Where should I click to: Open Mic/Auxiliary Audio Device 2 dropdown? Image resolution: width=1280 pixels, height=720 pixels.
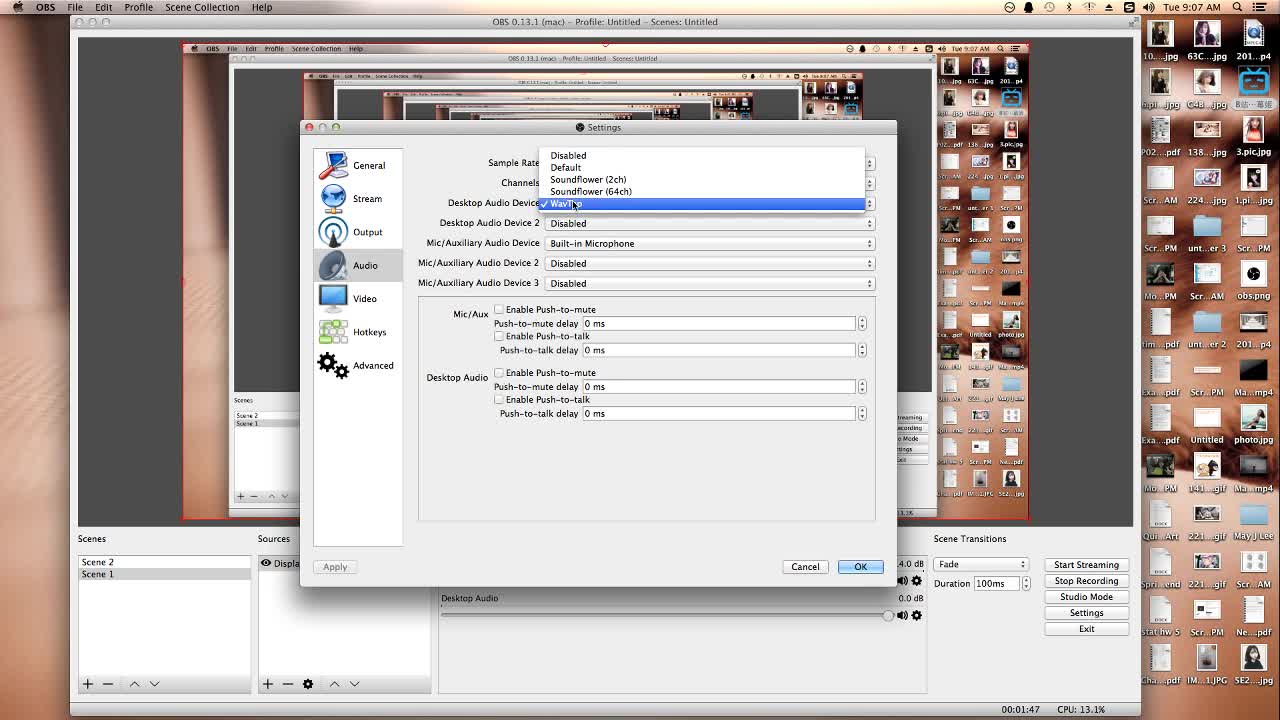(709, 263)
